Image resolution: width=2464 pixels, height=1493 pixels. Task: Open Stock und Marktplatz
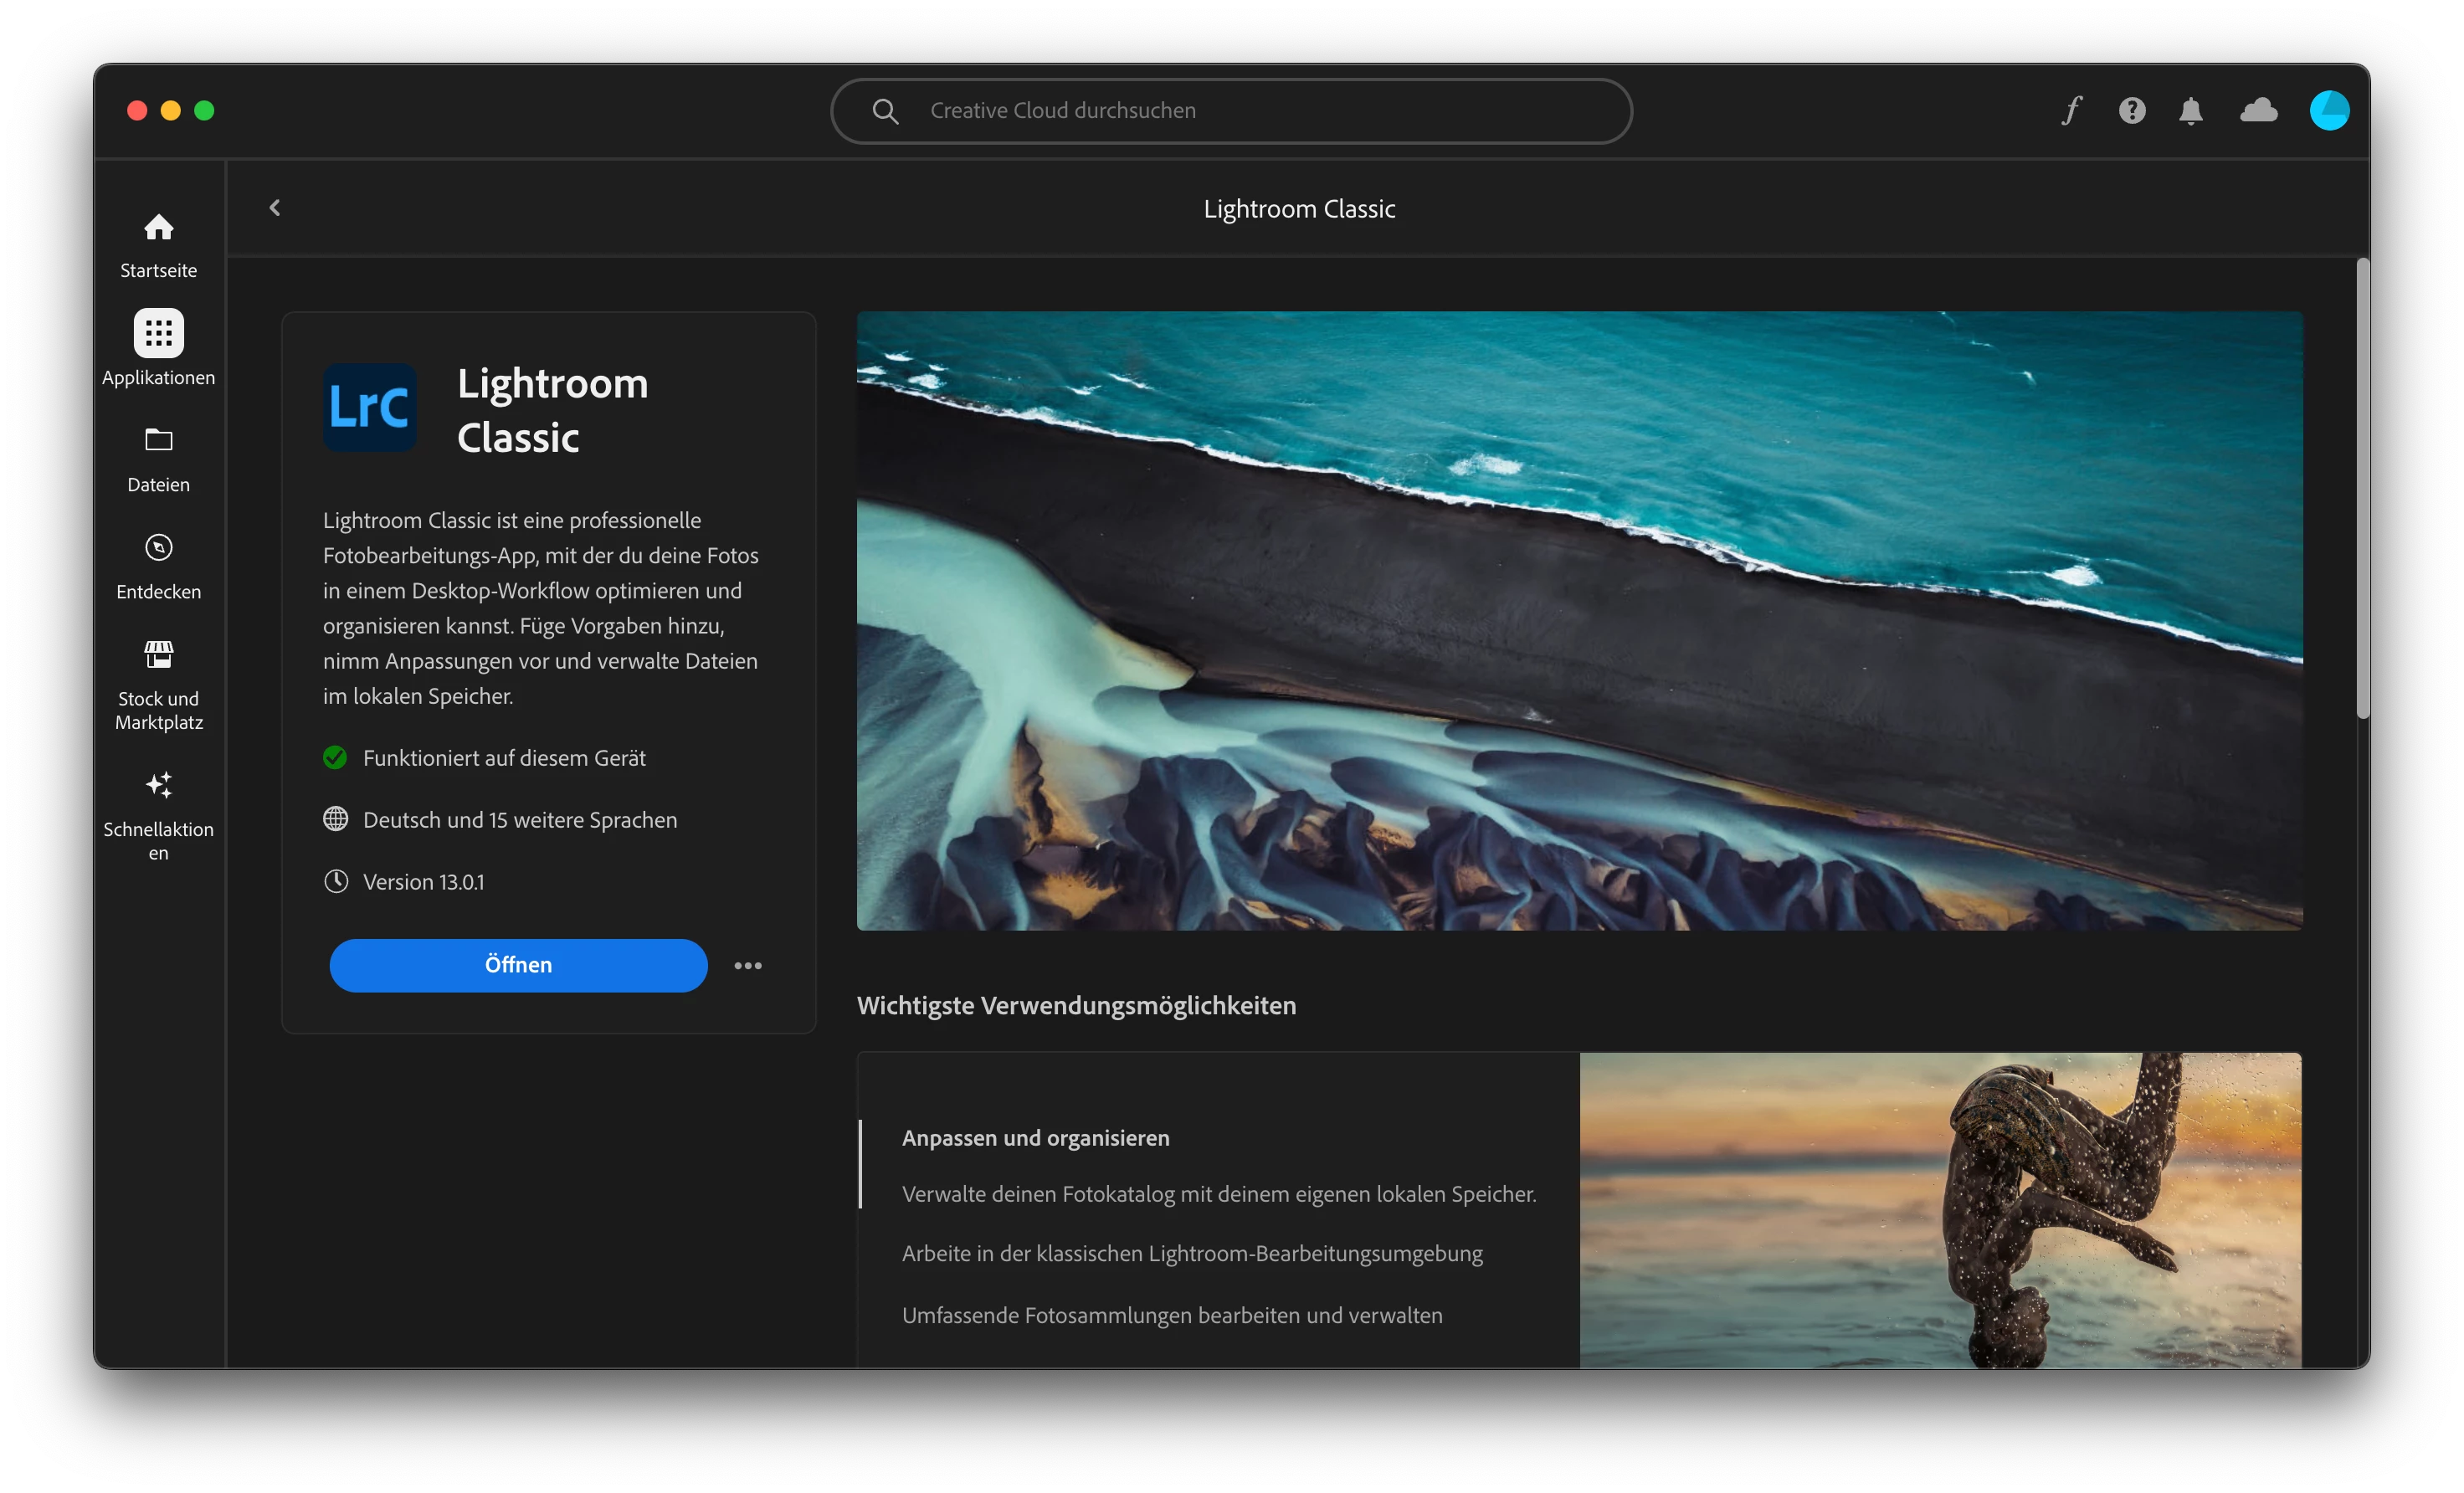coord(158,655)
